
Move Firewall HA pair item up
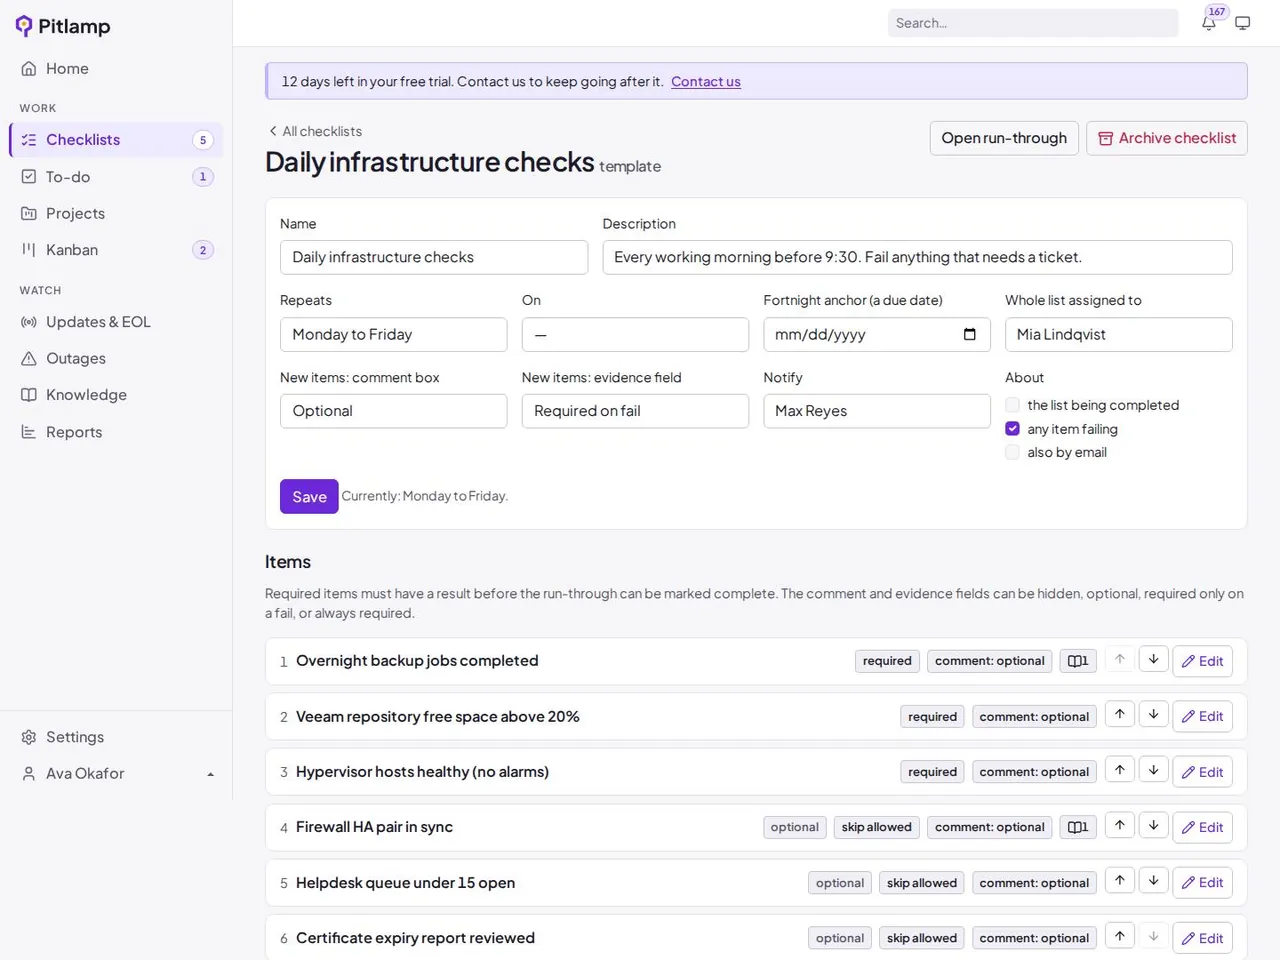[1120, 826]
